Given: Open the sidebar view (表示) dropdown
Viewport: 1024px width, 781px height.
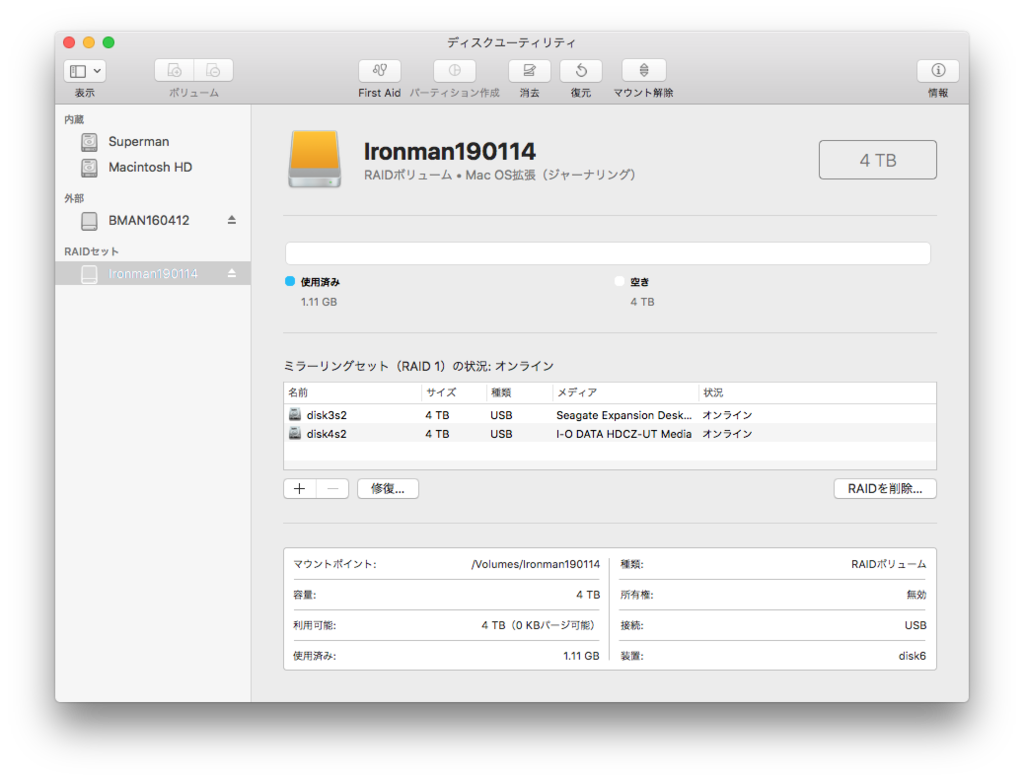Looking at the screenshot, I should (x=84, y=71).
